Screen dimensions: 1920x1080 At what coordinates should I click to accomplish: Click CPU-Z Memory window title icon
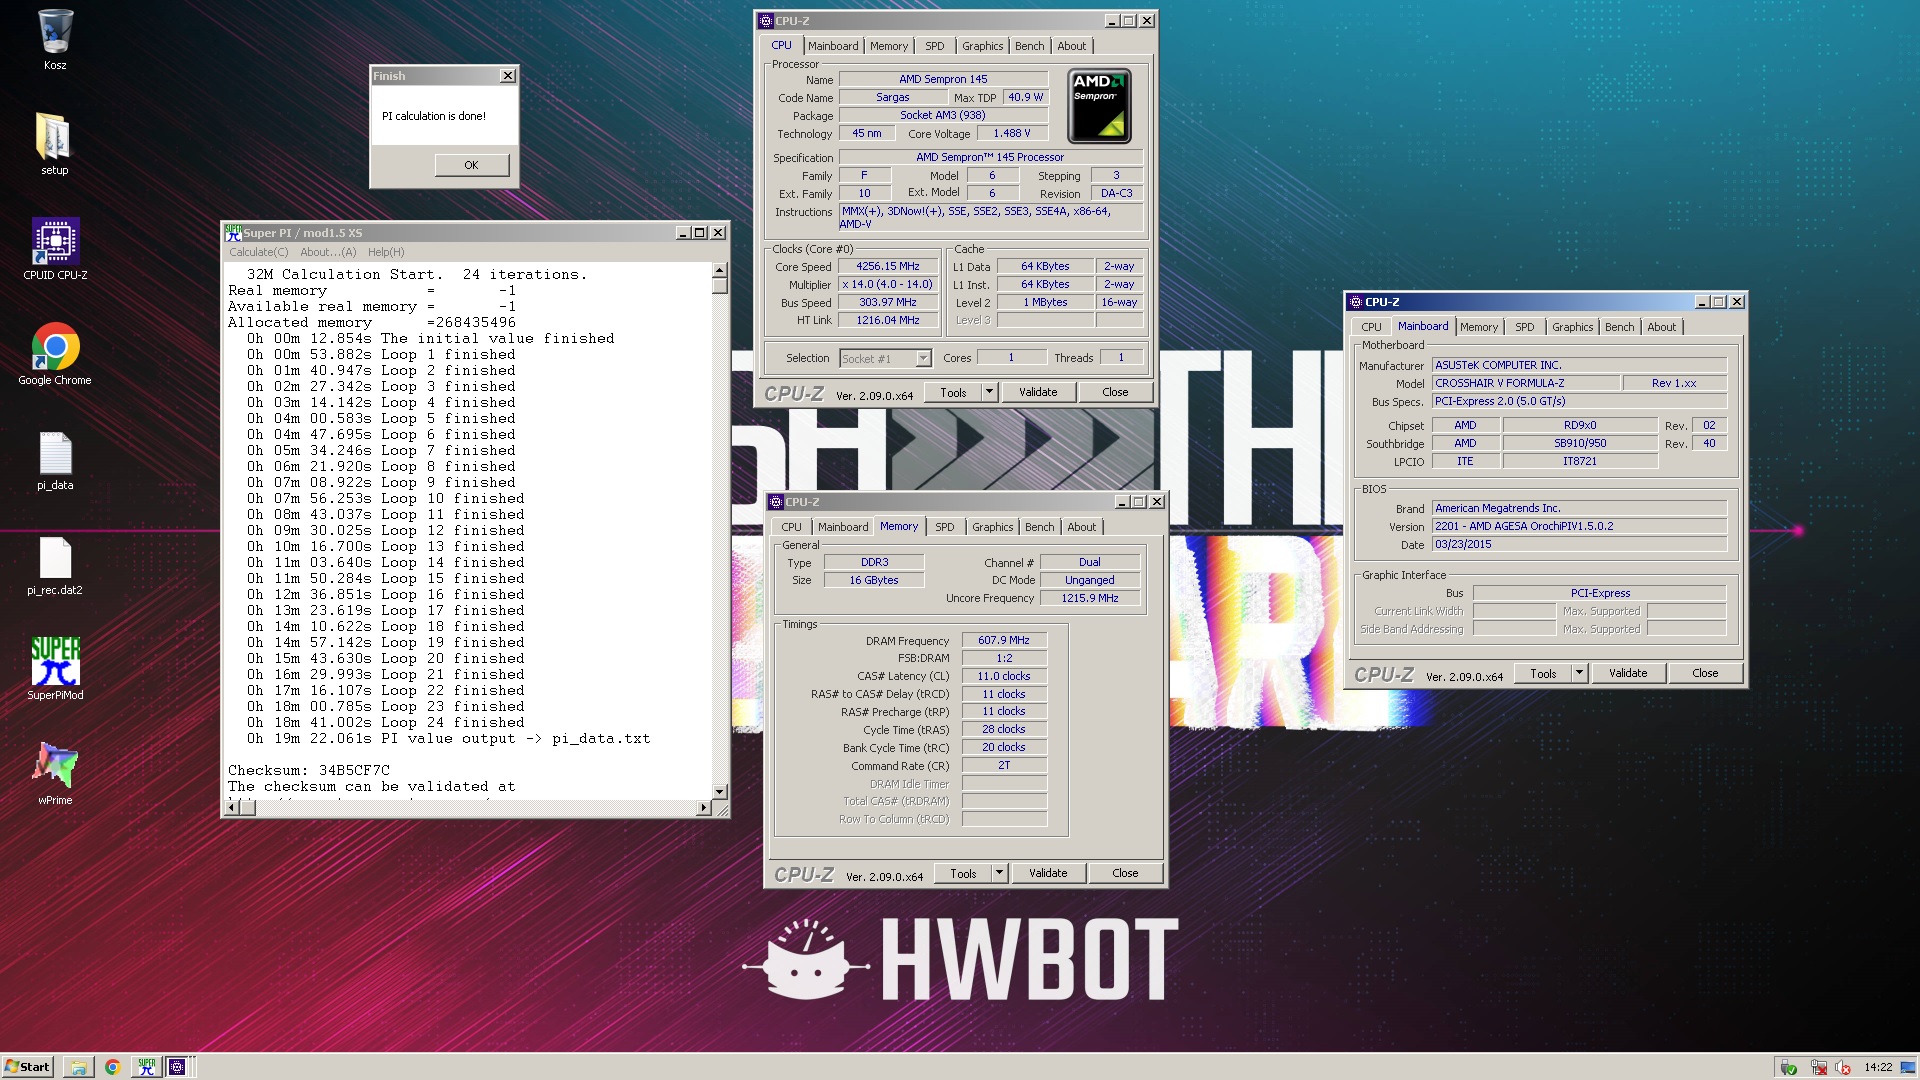[x=776, y=502]
